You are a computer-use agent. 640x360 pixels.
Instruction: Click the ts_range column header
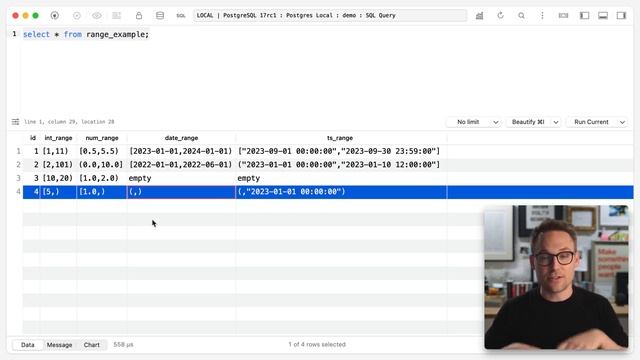tap(340, 138)
